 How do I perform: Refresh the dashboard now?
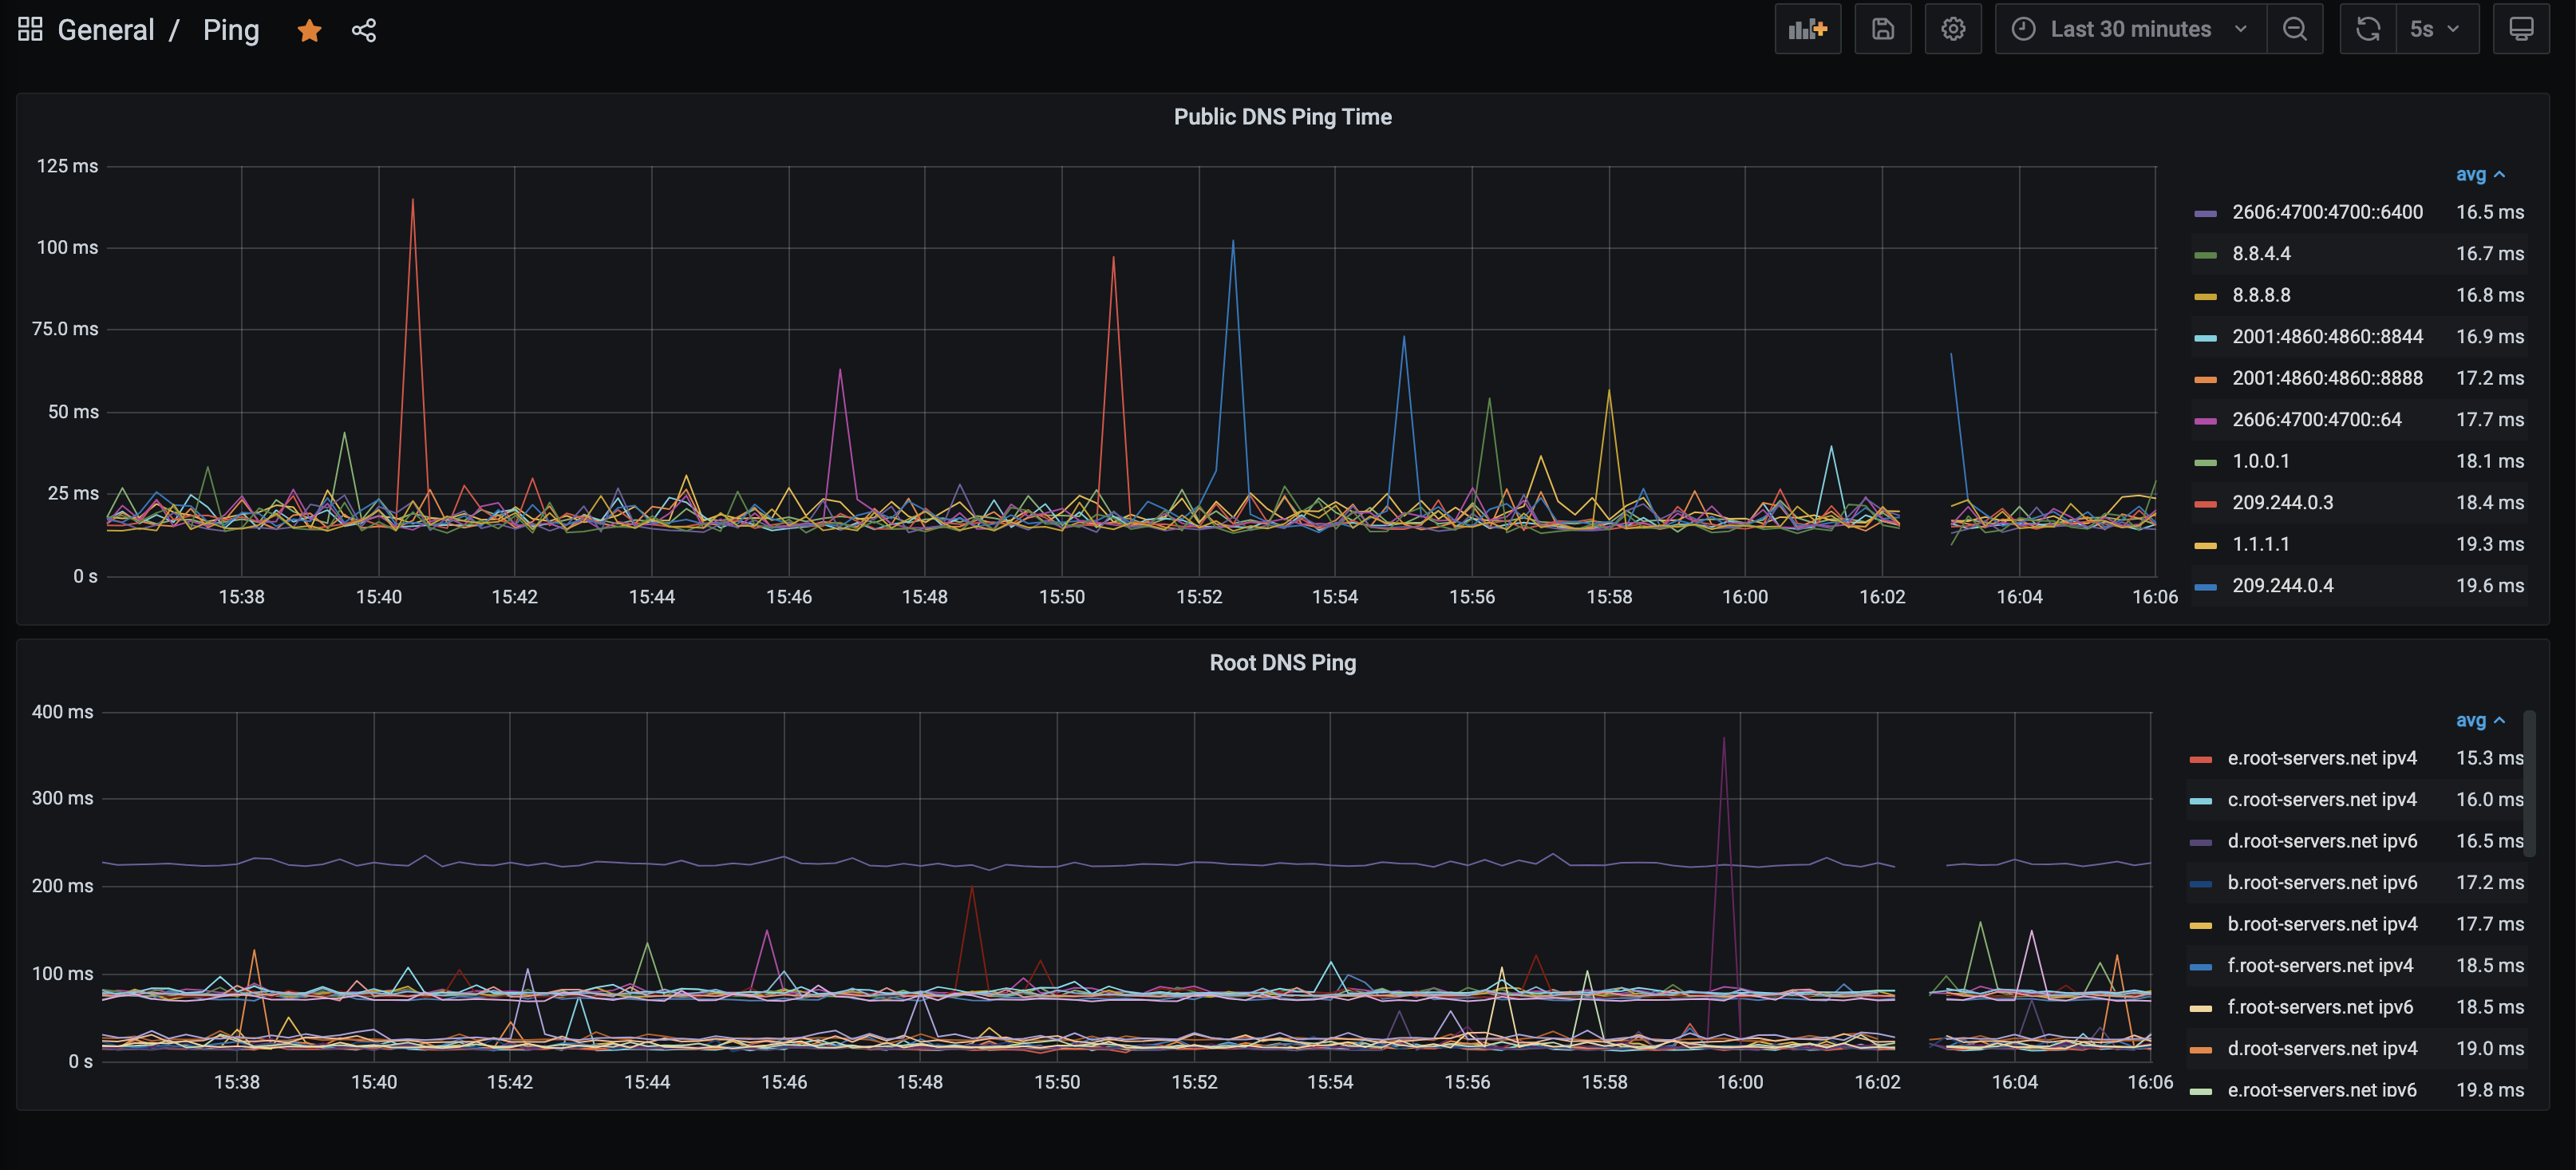pyautogui.click(x=2367, y=29)
